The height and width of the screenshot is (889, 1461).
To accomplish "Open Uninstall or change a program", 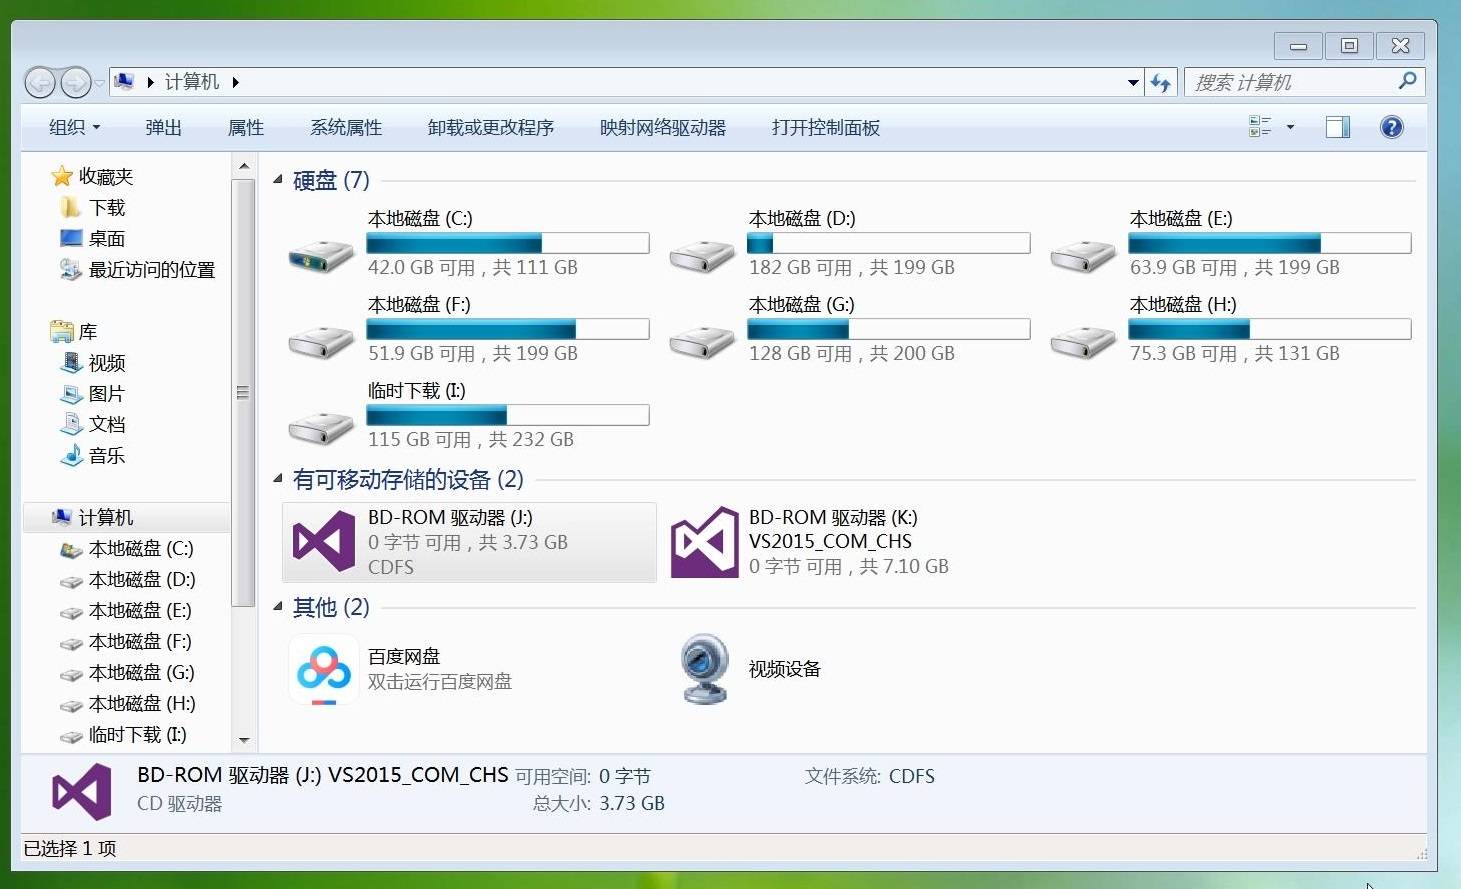I will pos(491,127).
